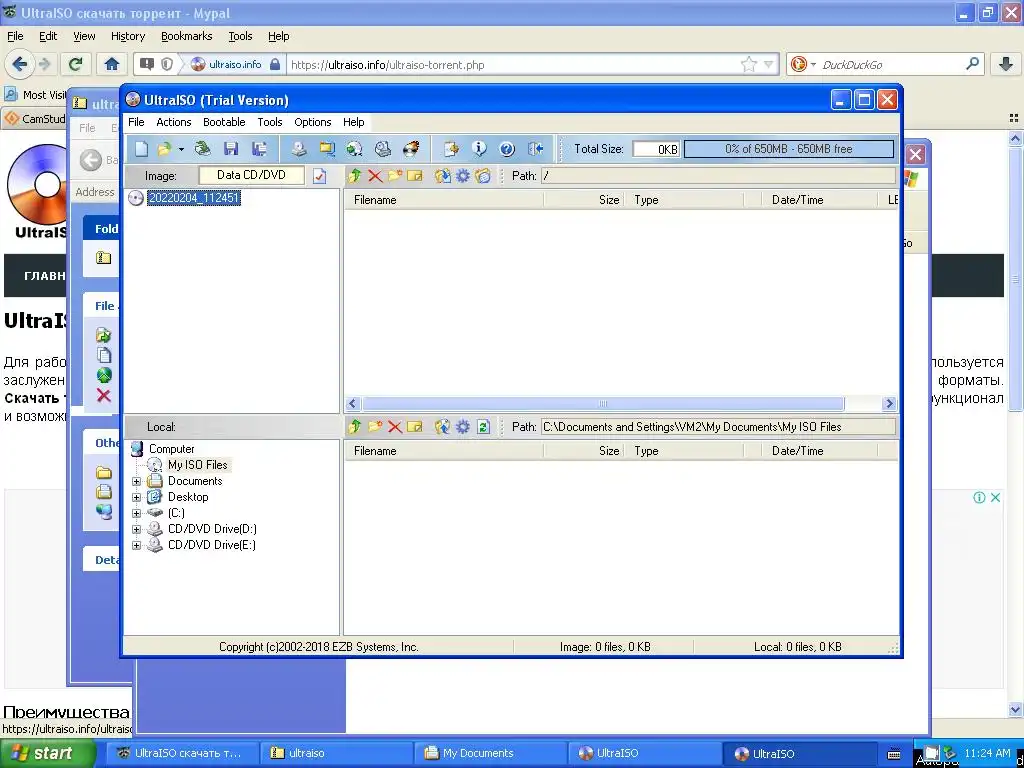Sort Local pane by the Date/Time column header
This screenshot has width=1024, height=768.
click(x=820, y=451)
